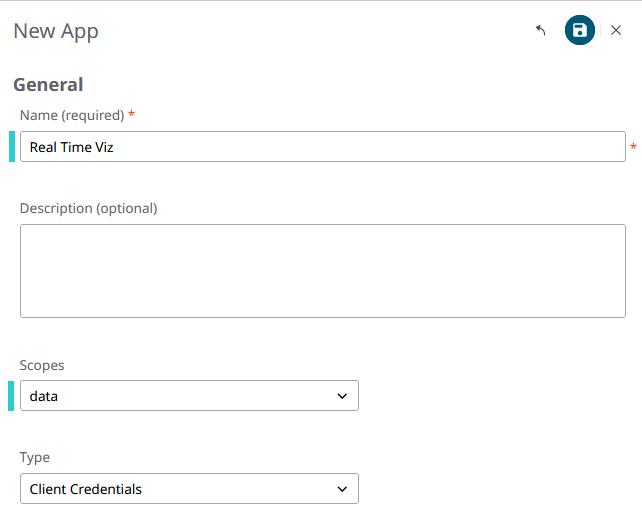Click red asterisk next to Name label
This screenshot has height=530, width=642.
[x=132, y=114]
